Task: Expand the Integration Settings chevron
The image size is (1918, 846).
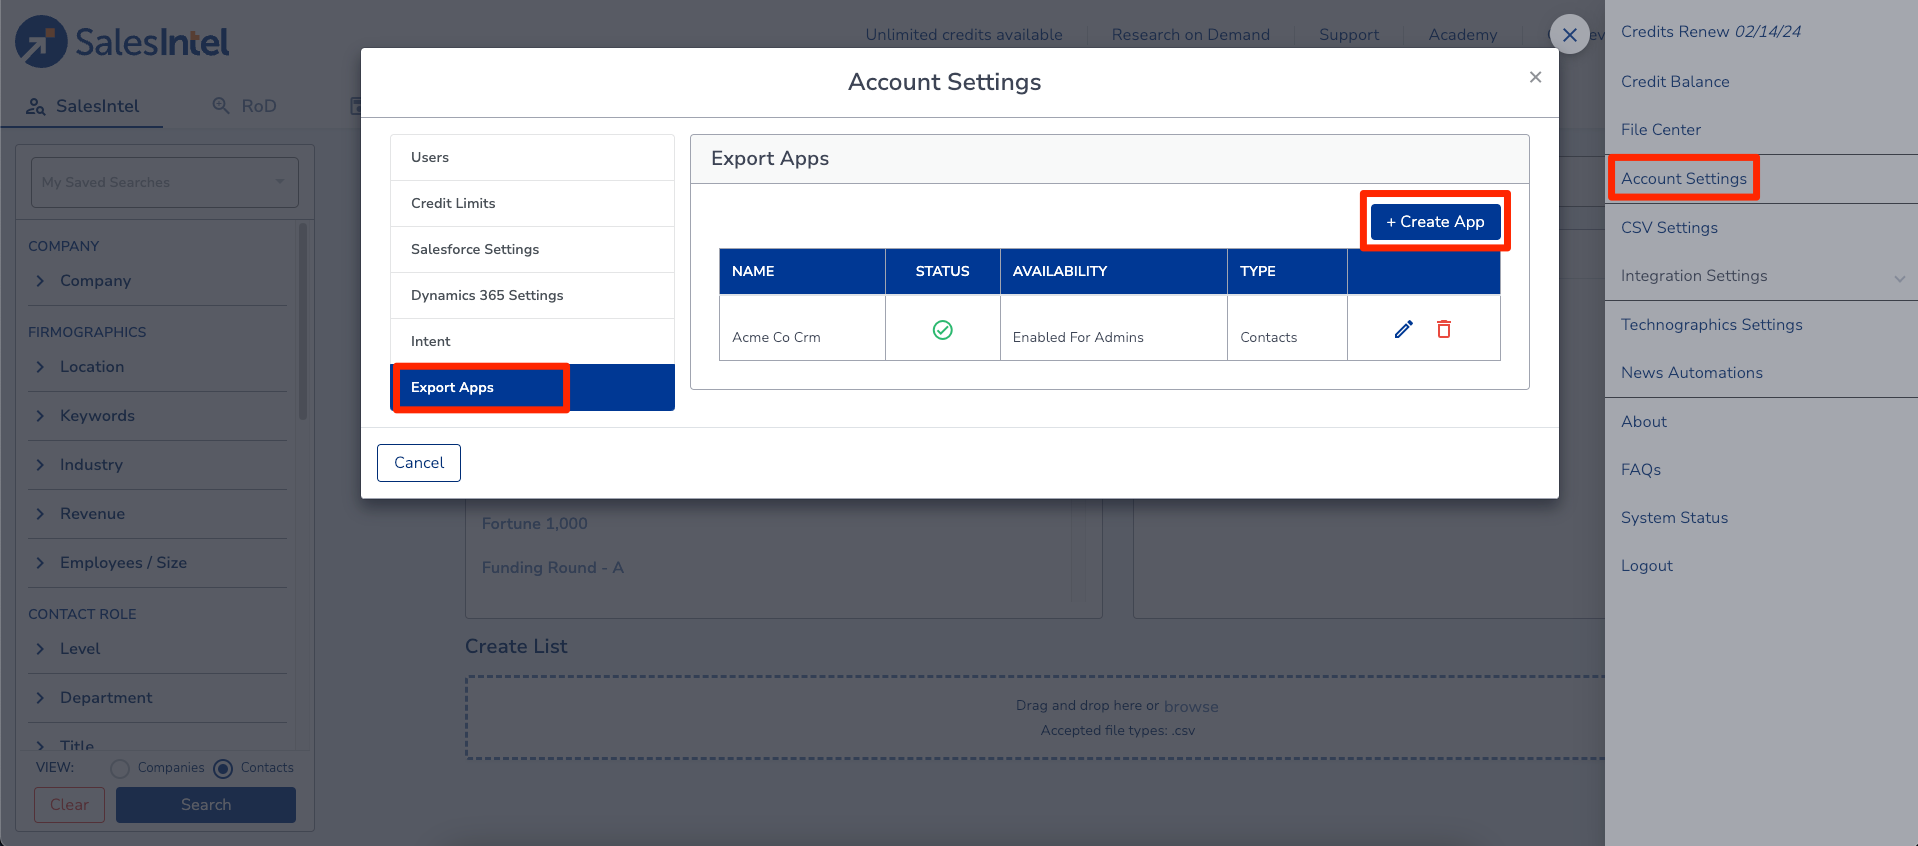Action: (1899, 278)
